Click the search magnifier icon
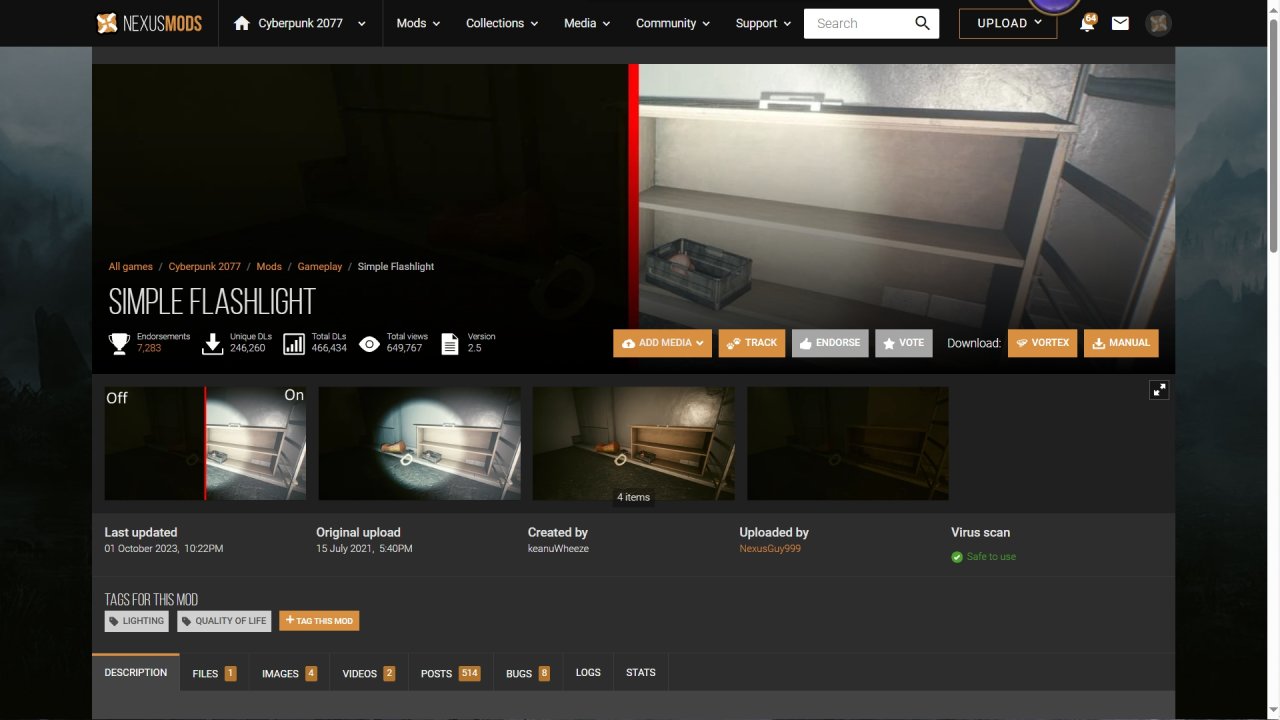Viewport: 1280px width, 720px height. click(x=922, y=23)
